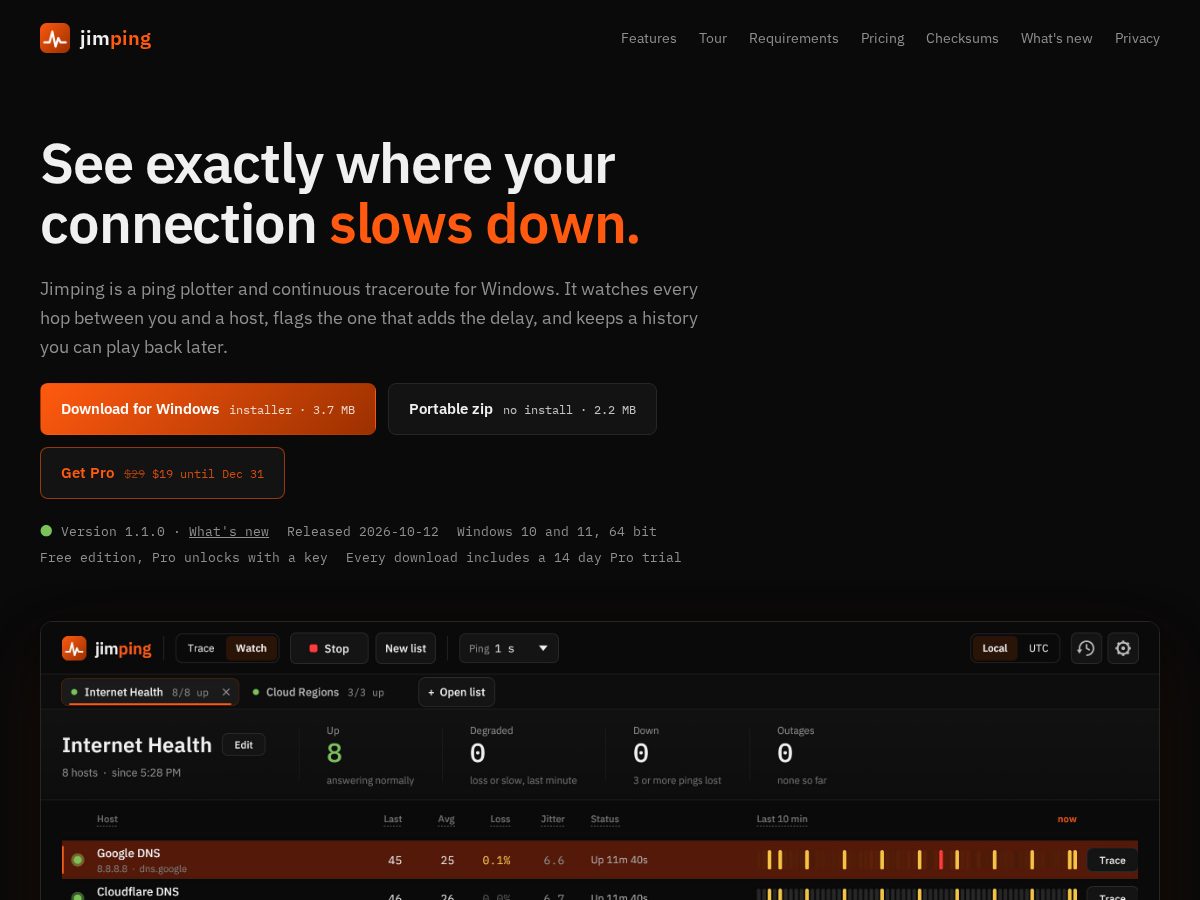Click the green status dot beside Cloudflare DNS
The height and width of the screenshot is (900, 1200).
point(78,896)
